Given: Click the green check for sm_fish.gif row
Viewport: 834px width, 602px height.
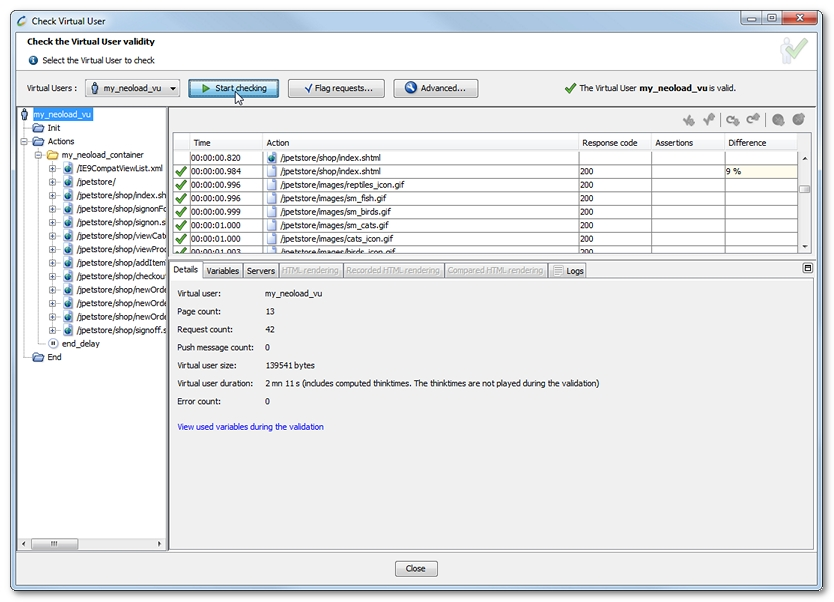Looking at the screenshot, I should [181, 198].
